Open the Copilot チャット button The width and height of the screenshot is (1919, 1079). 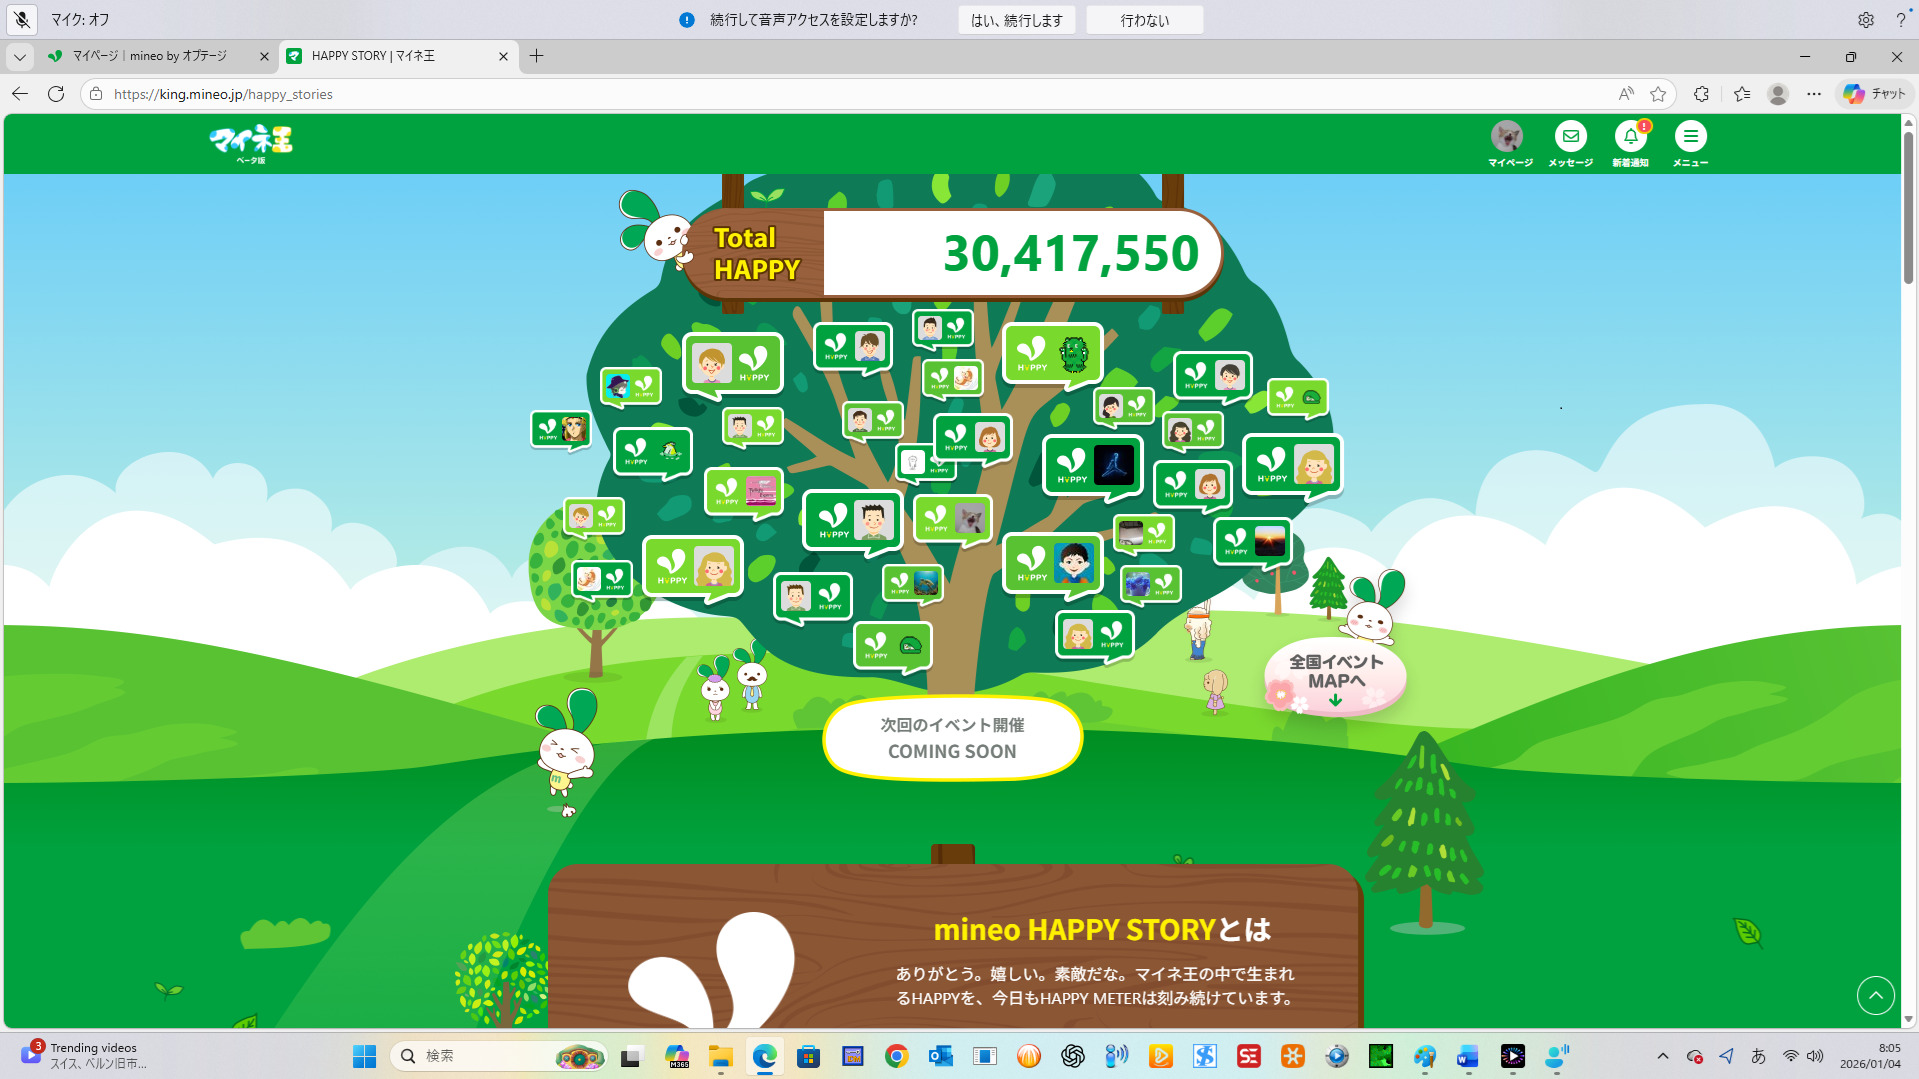pos(1874,94)
